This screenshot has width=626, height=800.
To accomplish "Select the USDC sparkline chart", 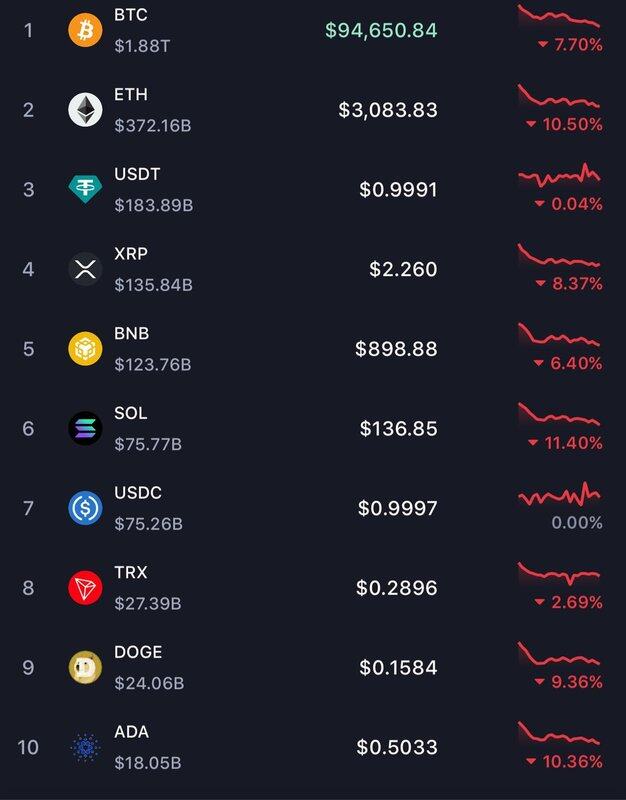I will click(x=559, y=496).
